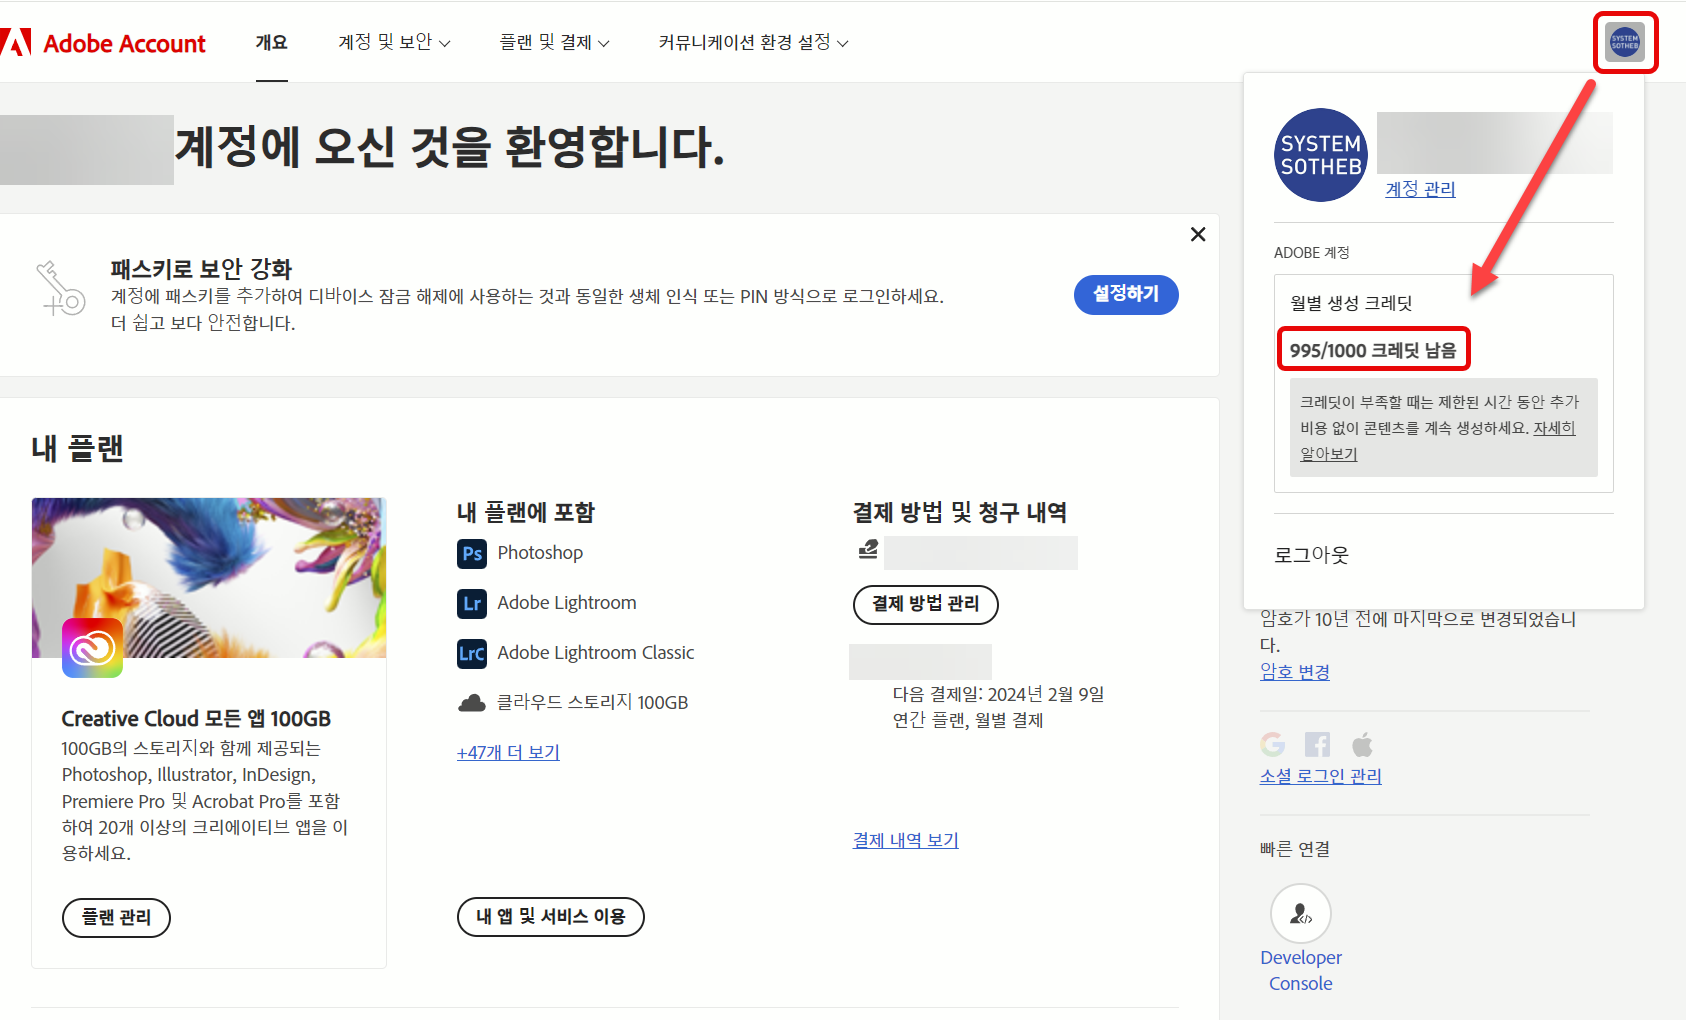Click the large SYSTEM SOTHEB profile picture
Screen dimensions: 1686x1020
[1321, 155]
